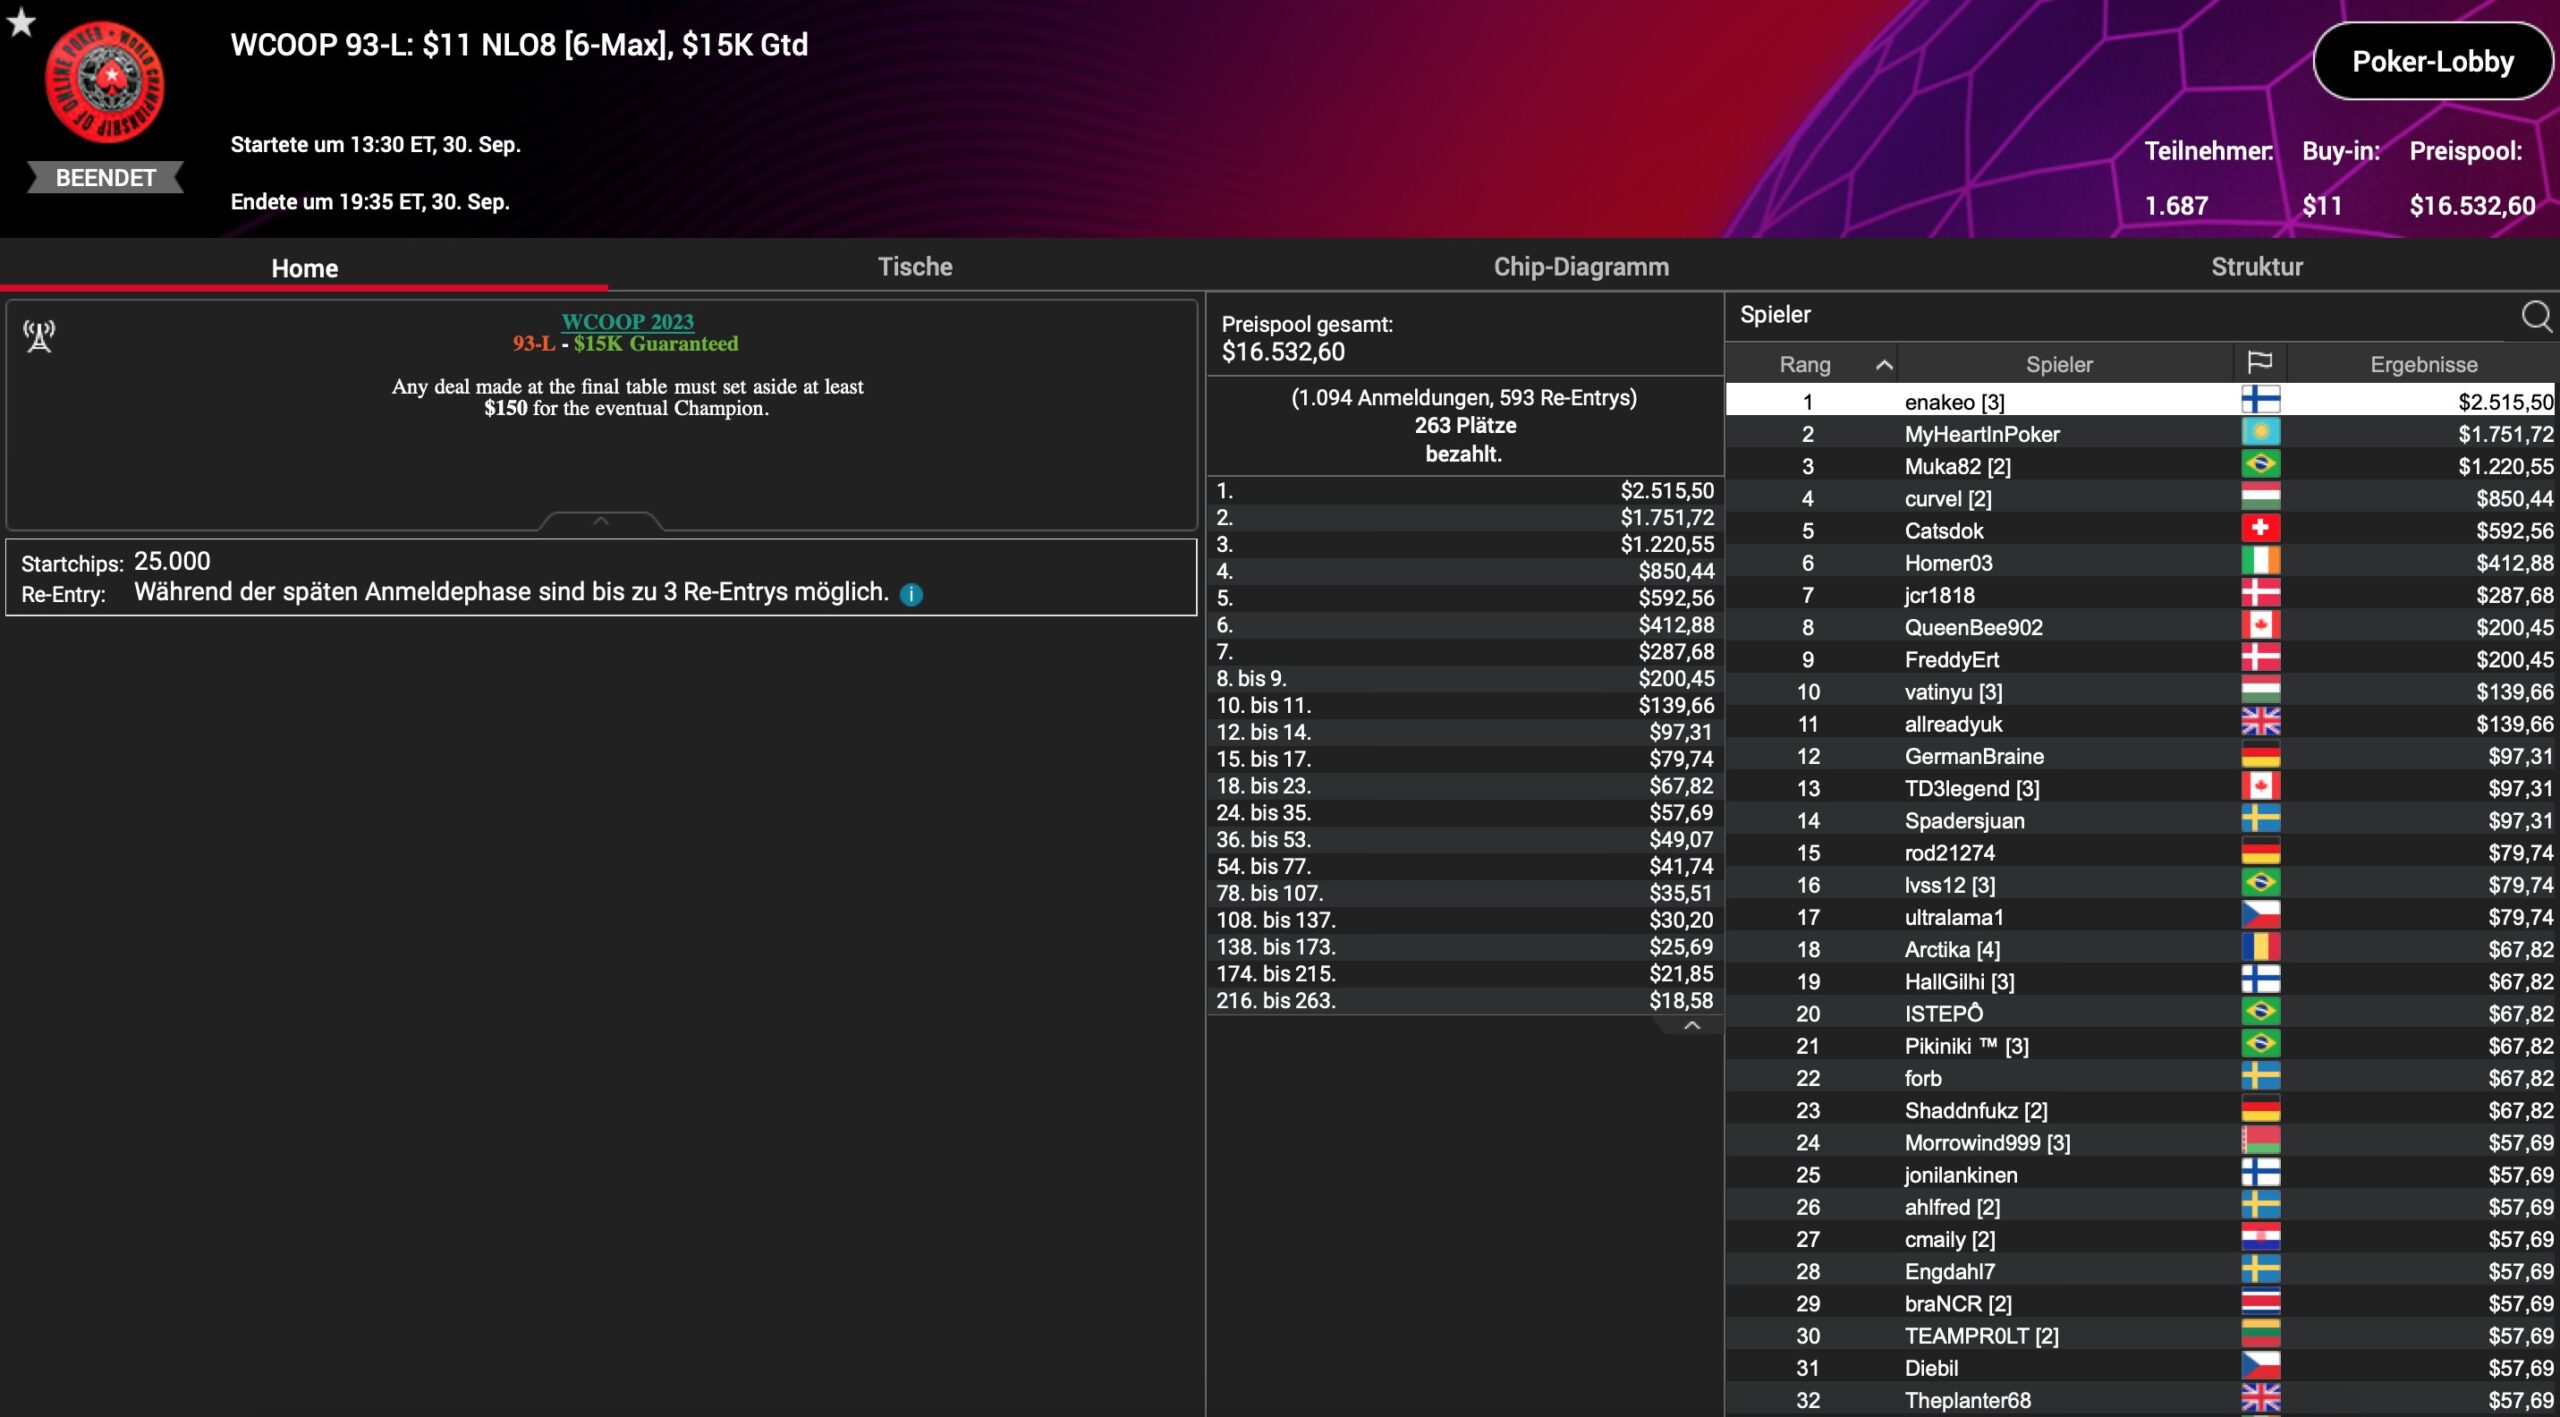Select player row rod21274

(2140, 852)
